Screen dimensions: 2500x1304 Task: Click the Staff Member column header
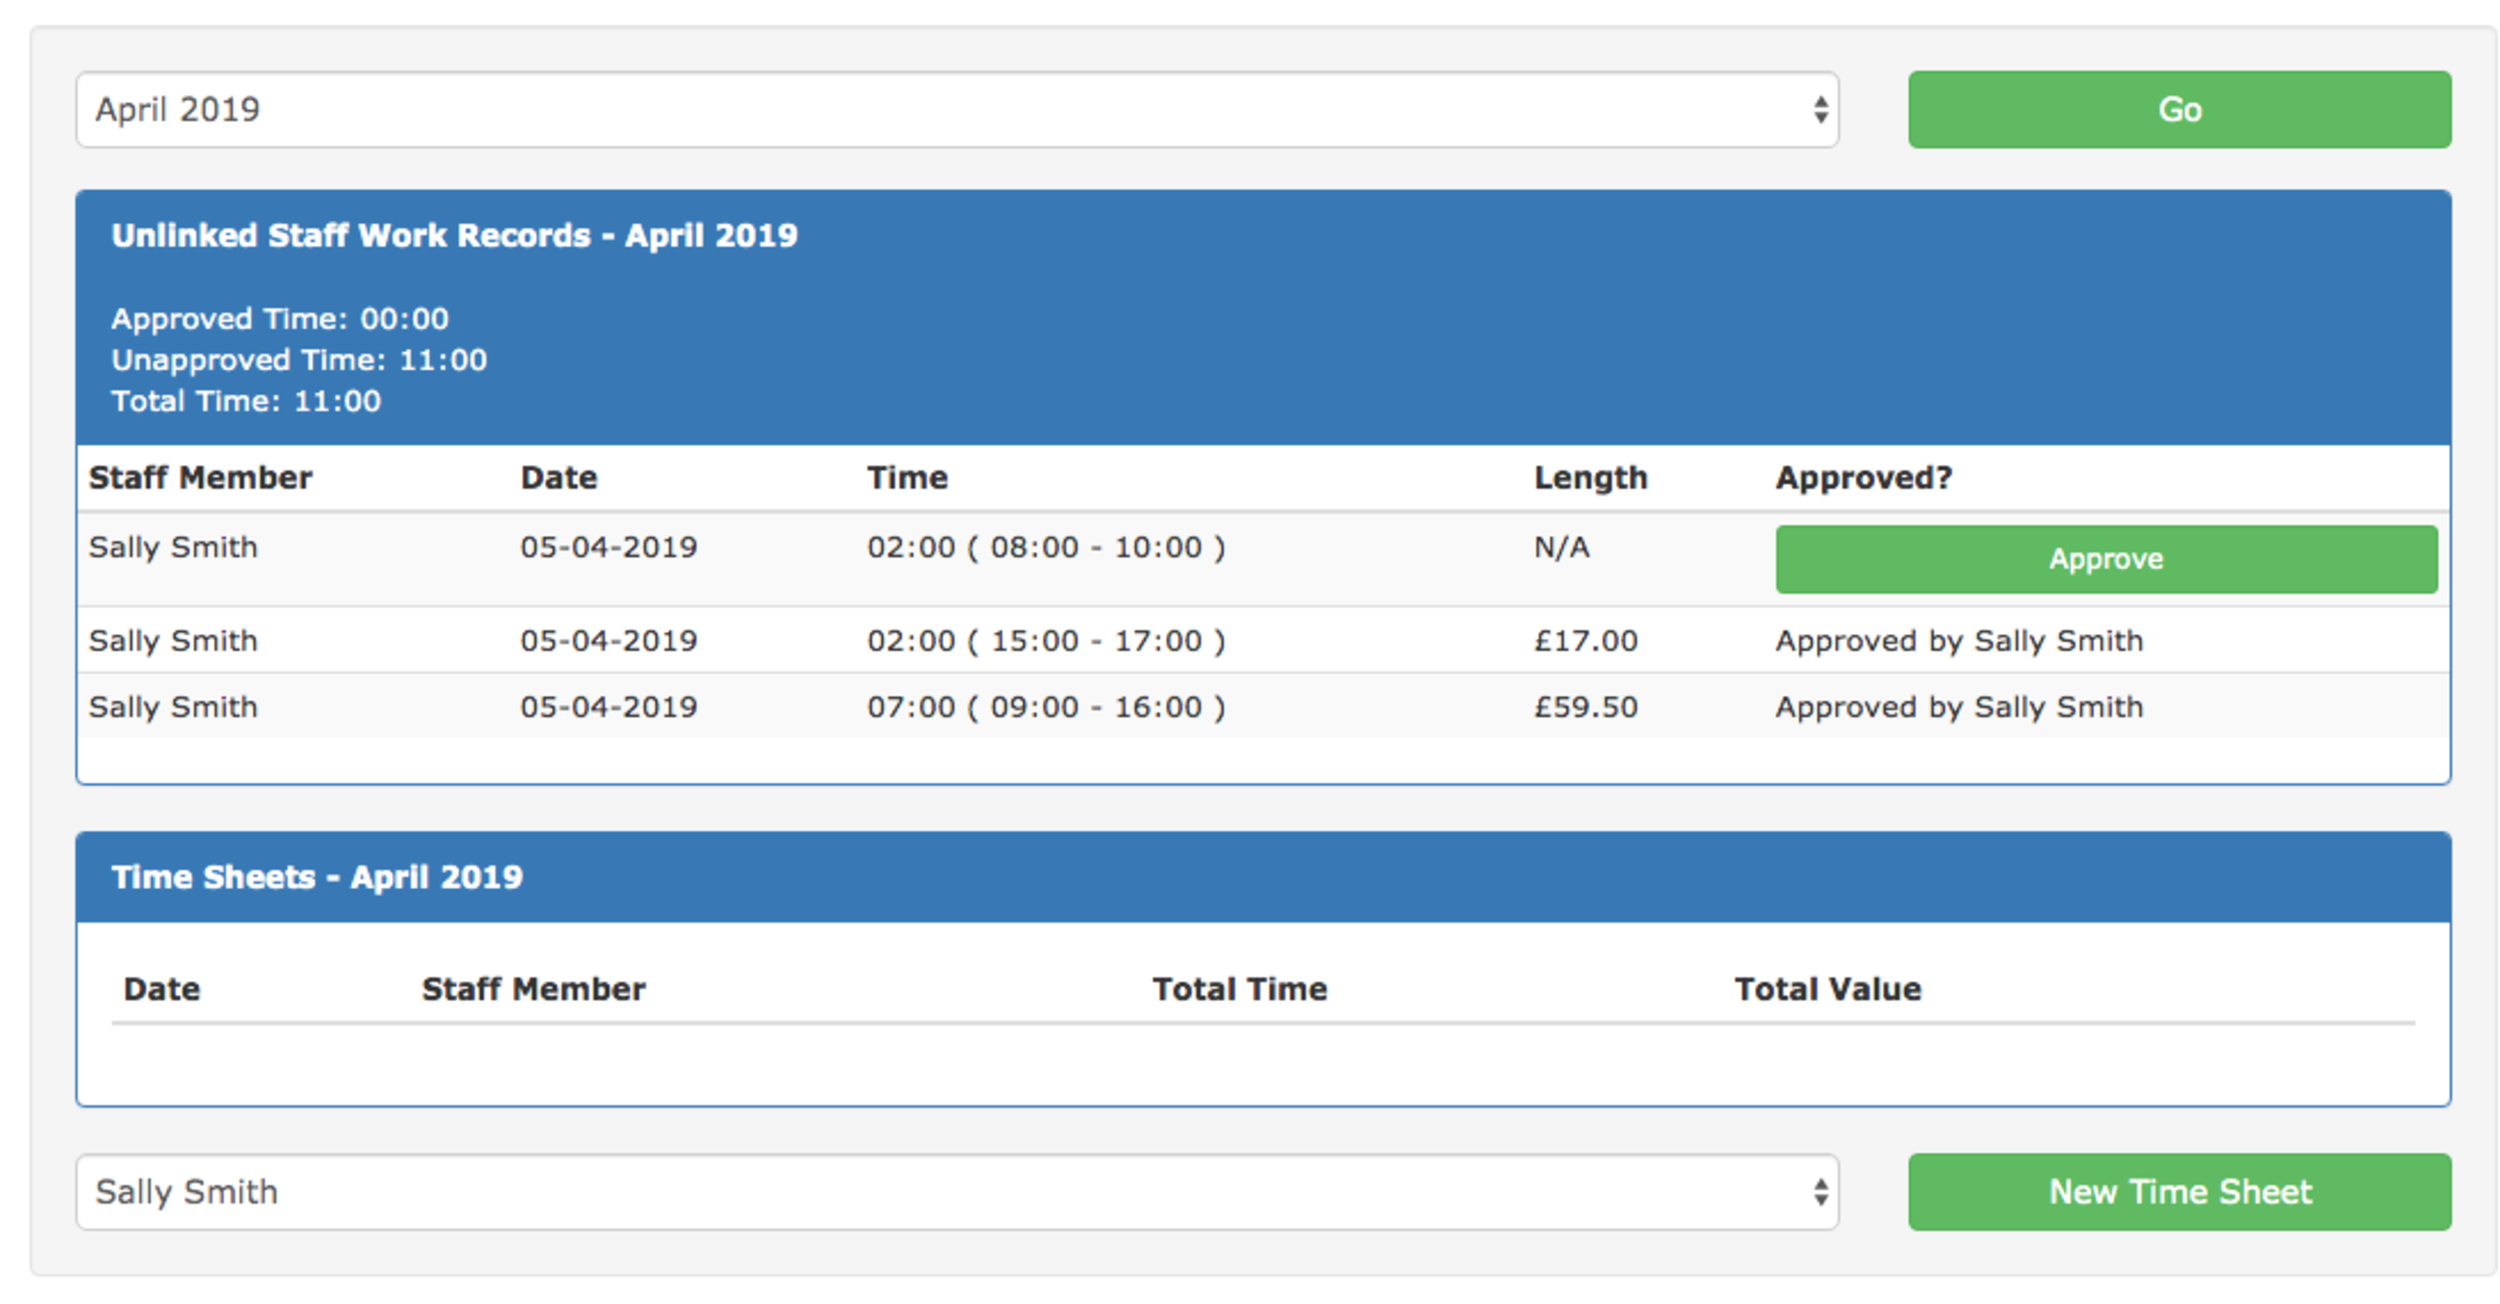click(x=200, y=478)
